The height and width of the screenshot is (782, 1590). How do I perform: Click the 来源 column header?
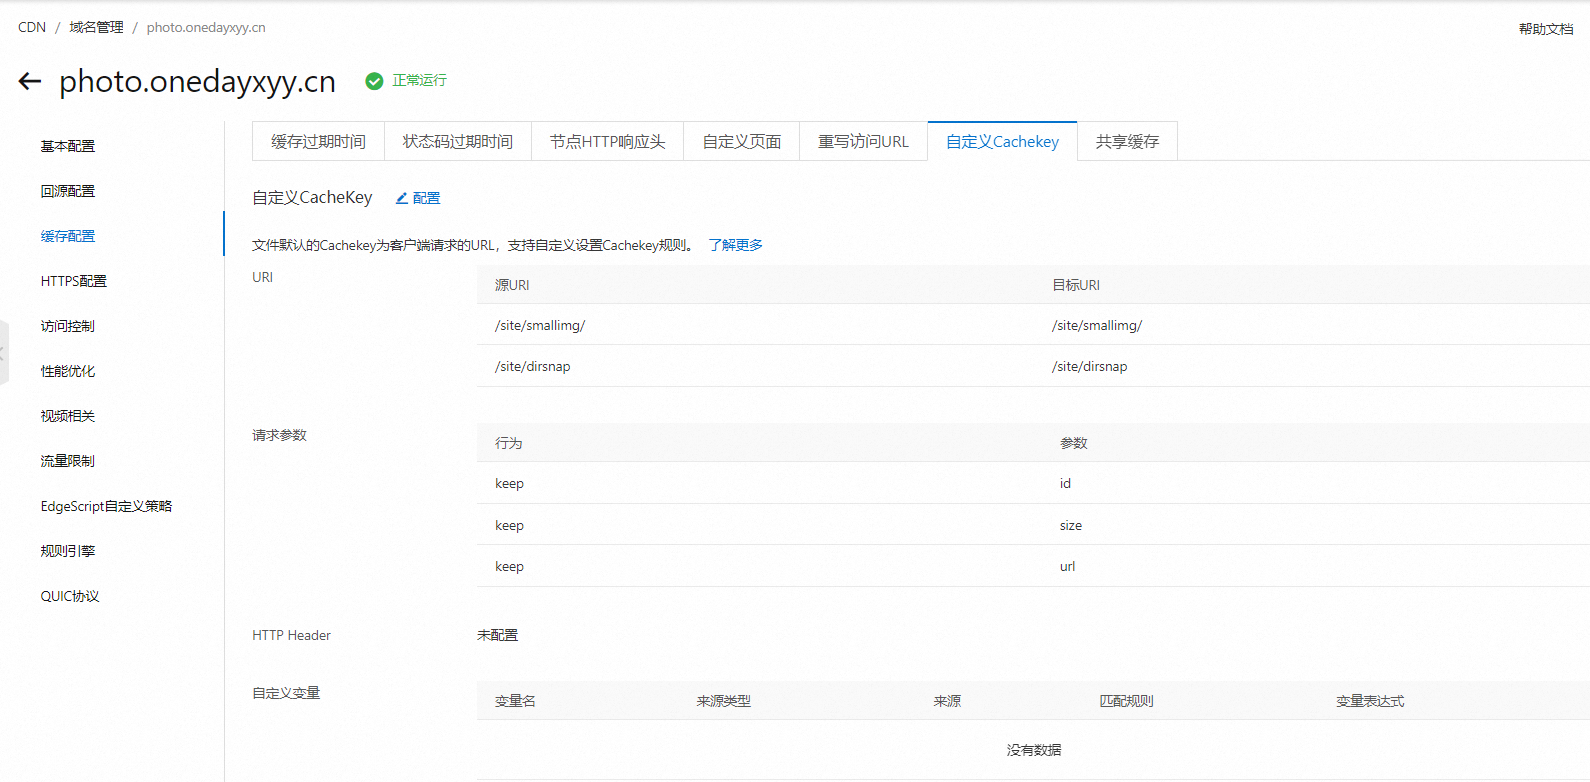(947, 701)
